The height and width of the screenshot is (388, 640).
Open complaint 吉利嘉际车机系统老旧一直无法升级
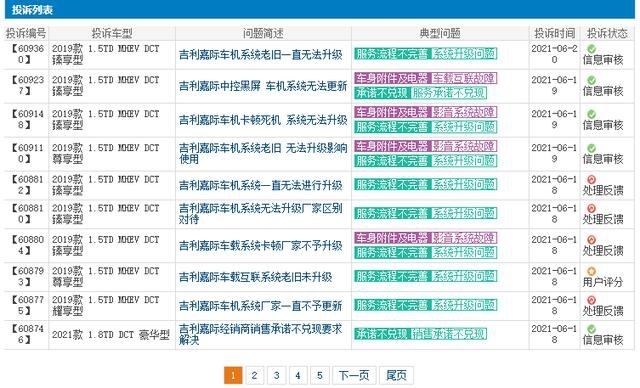point(261,55)
